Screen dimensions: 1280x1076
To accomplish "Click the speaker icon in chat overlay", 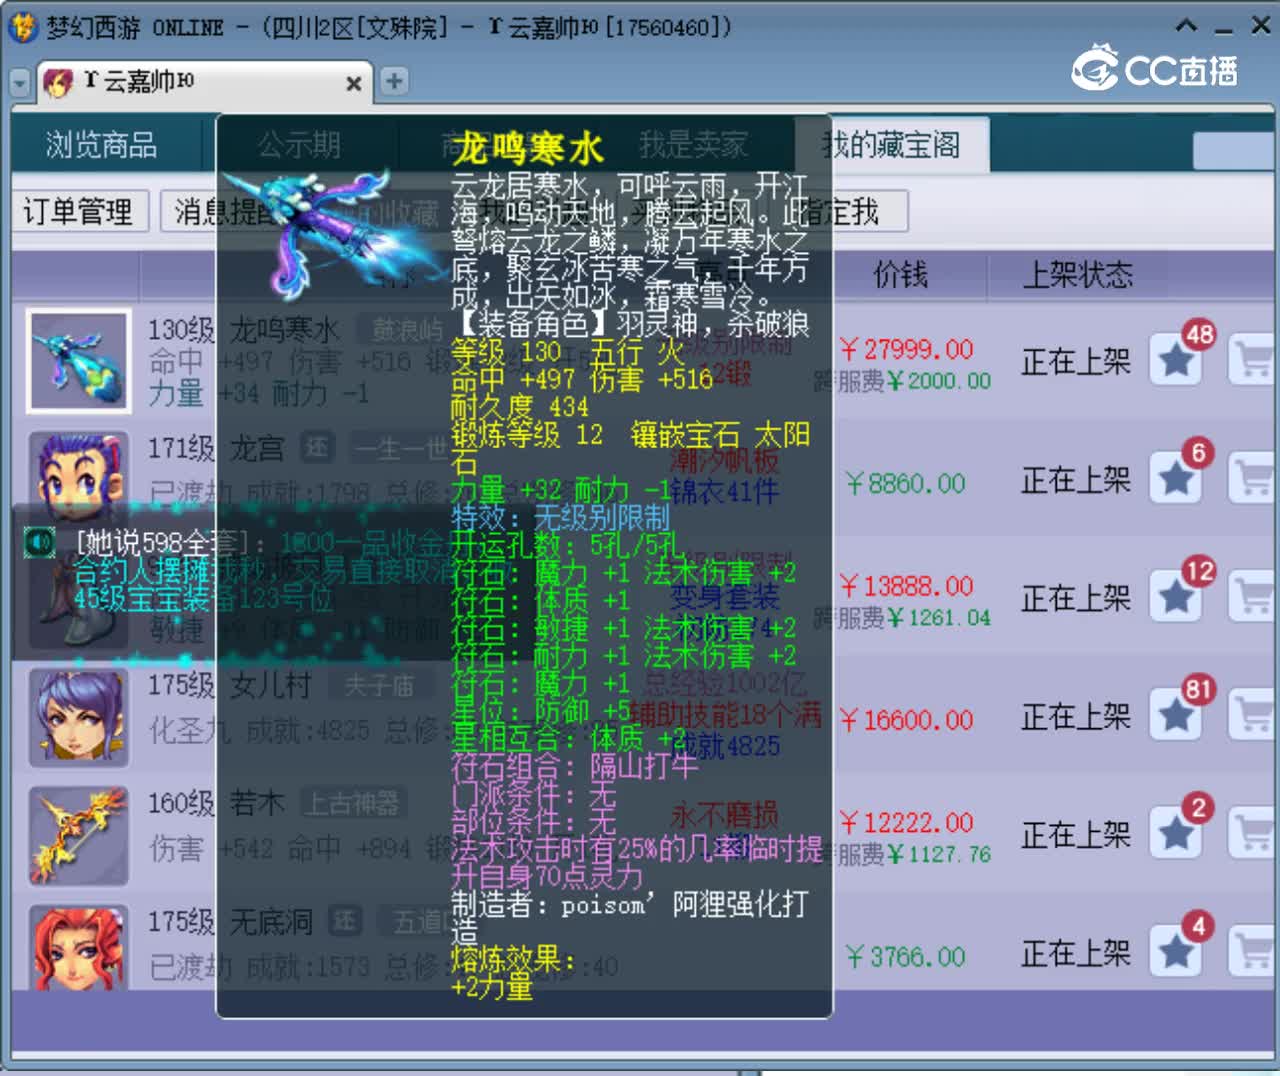I will pyautogui.click(x=39, y=542).
